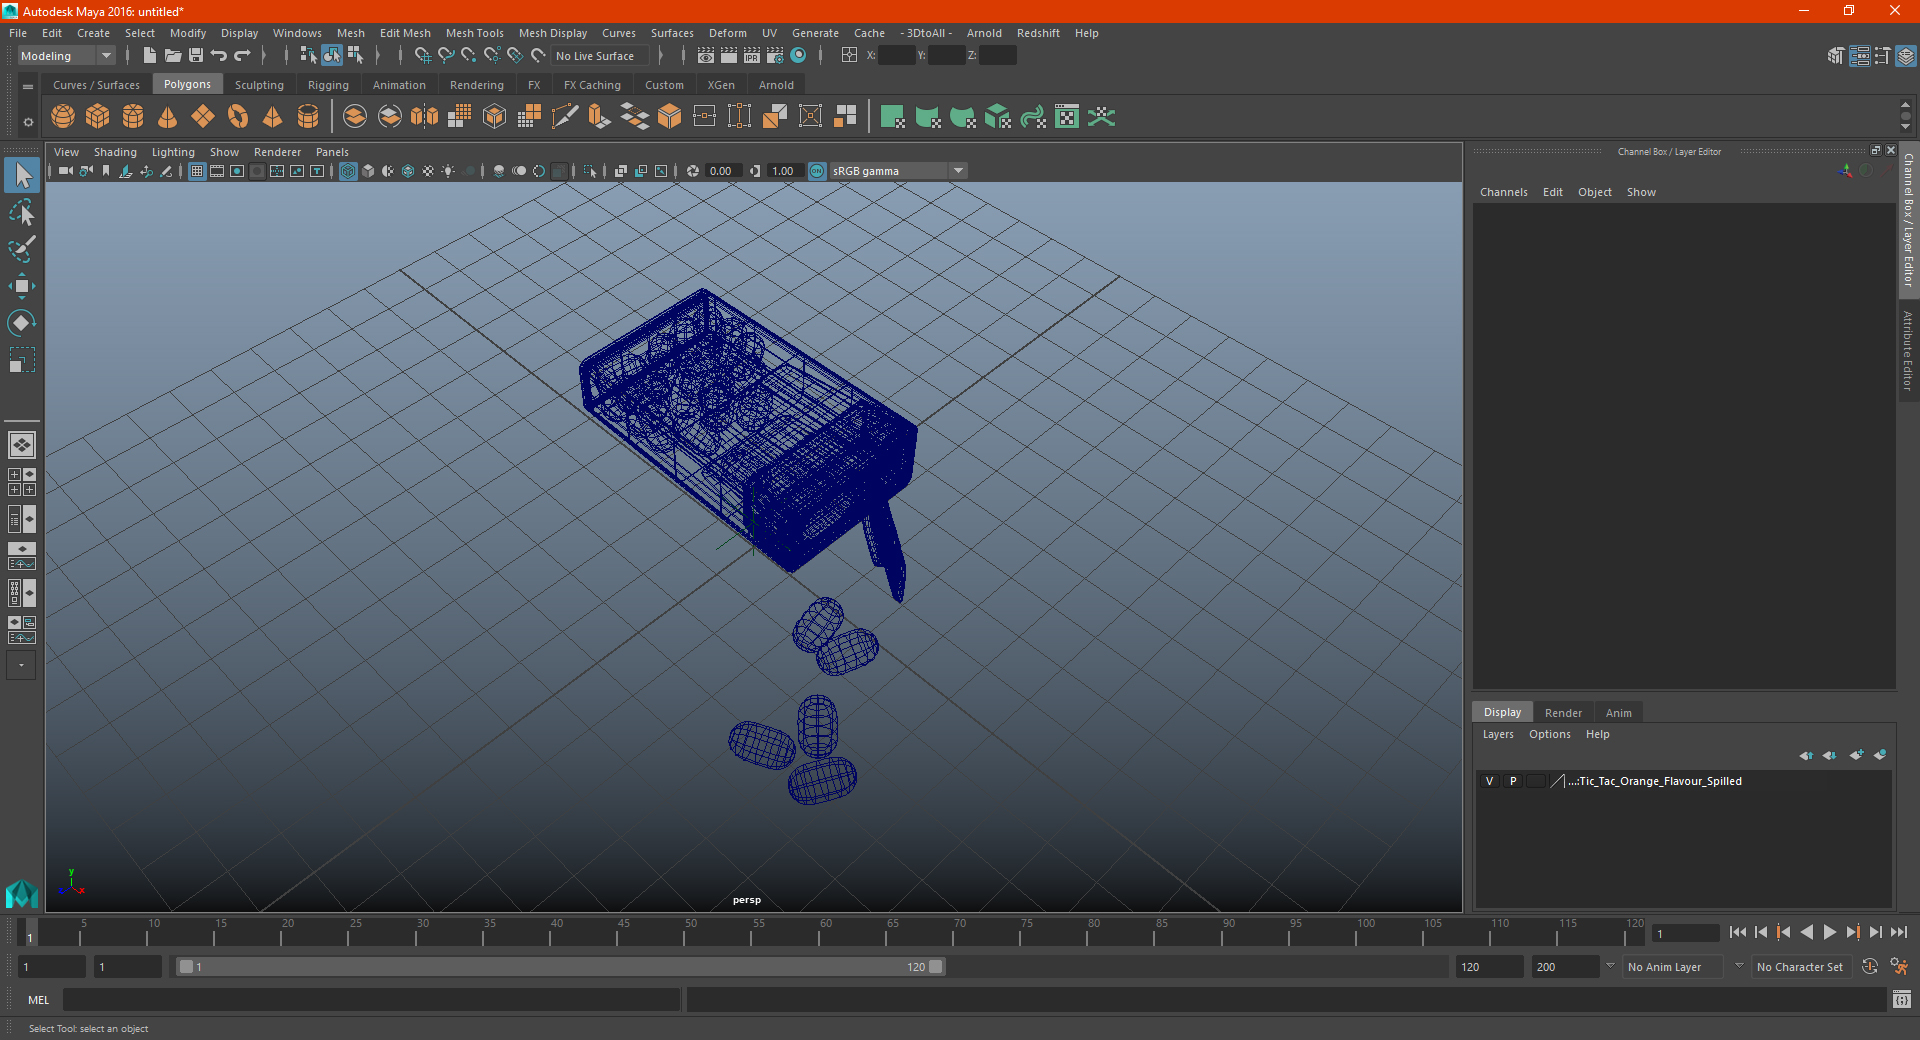The image size is (1920, 1040).
Task: Activate the Move tool in the toolbox
Action: click(x=22, y=286)
